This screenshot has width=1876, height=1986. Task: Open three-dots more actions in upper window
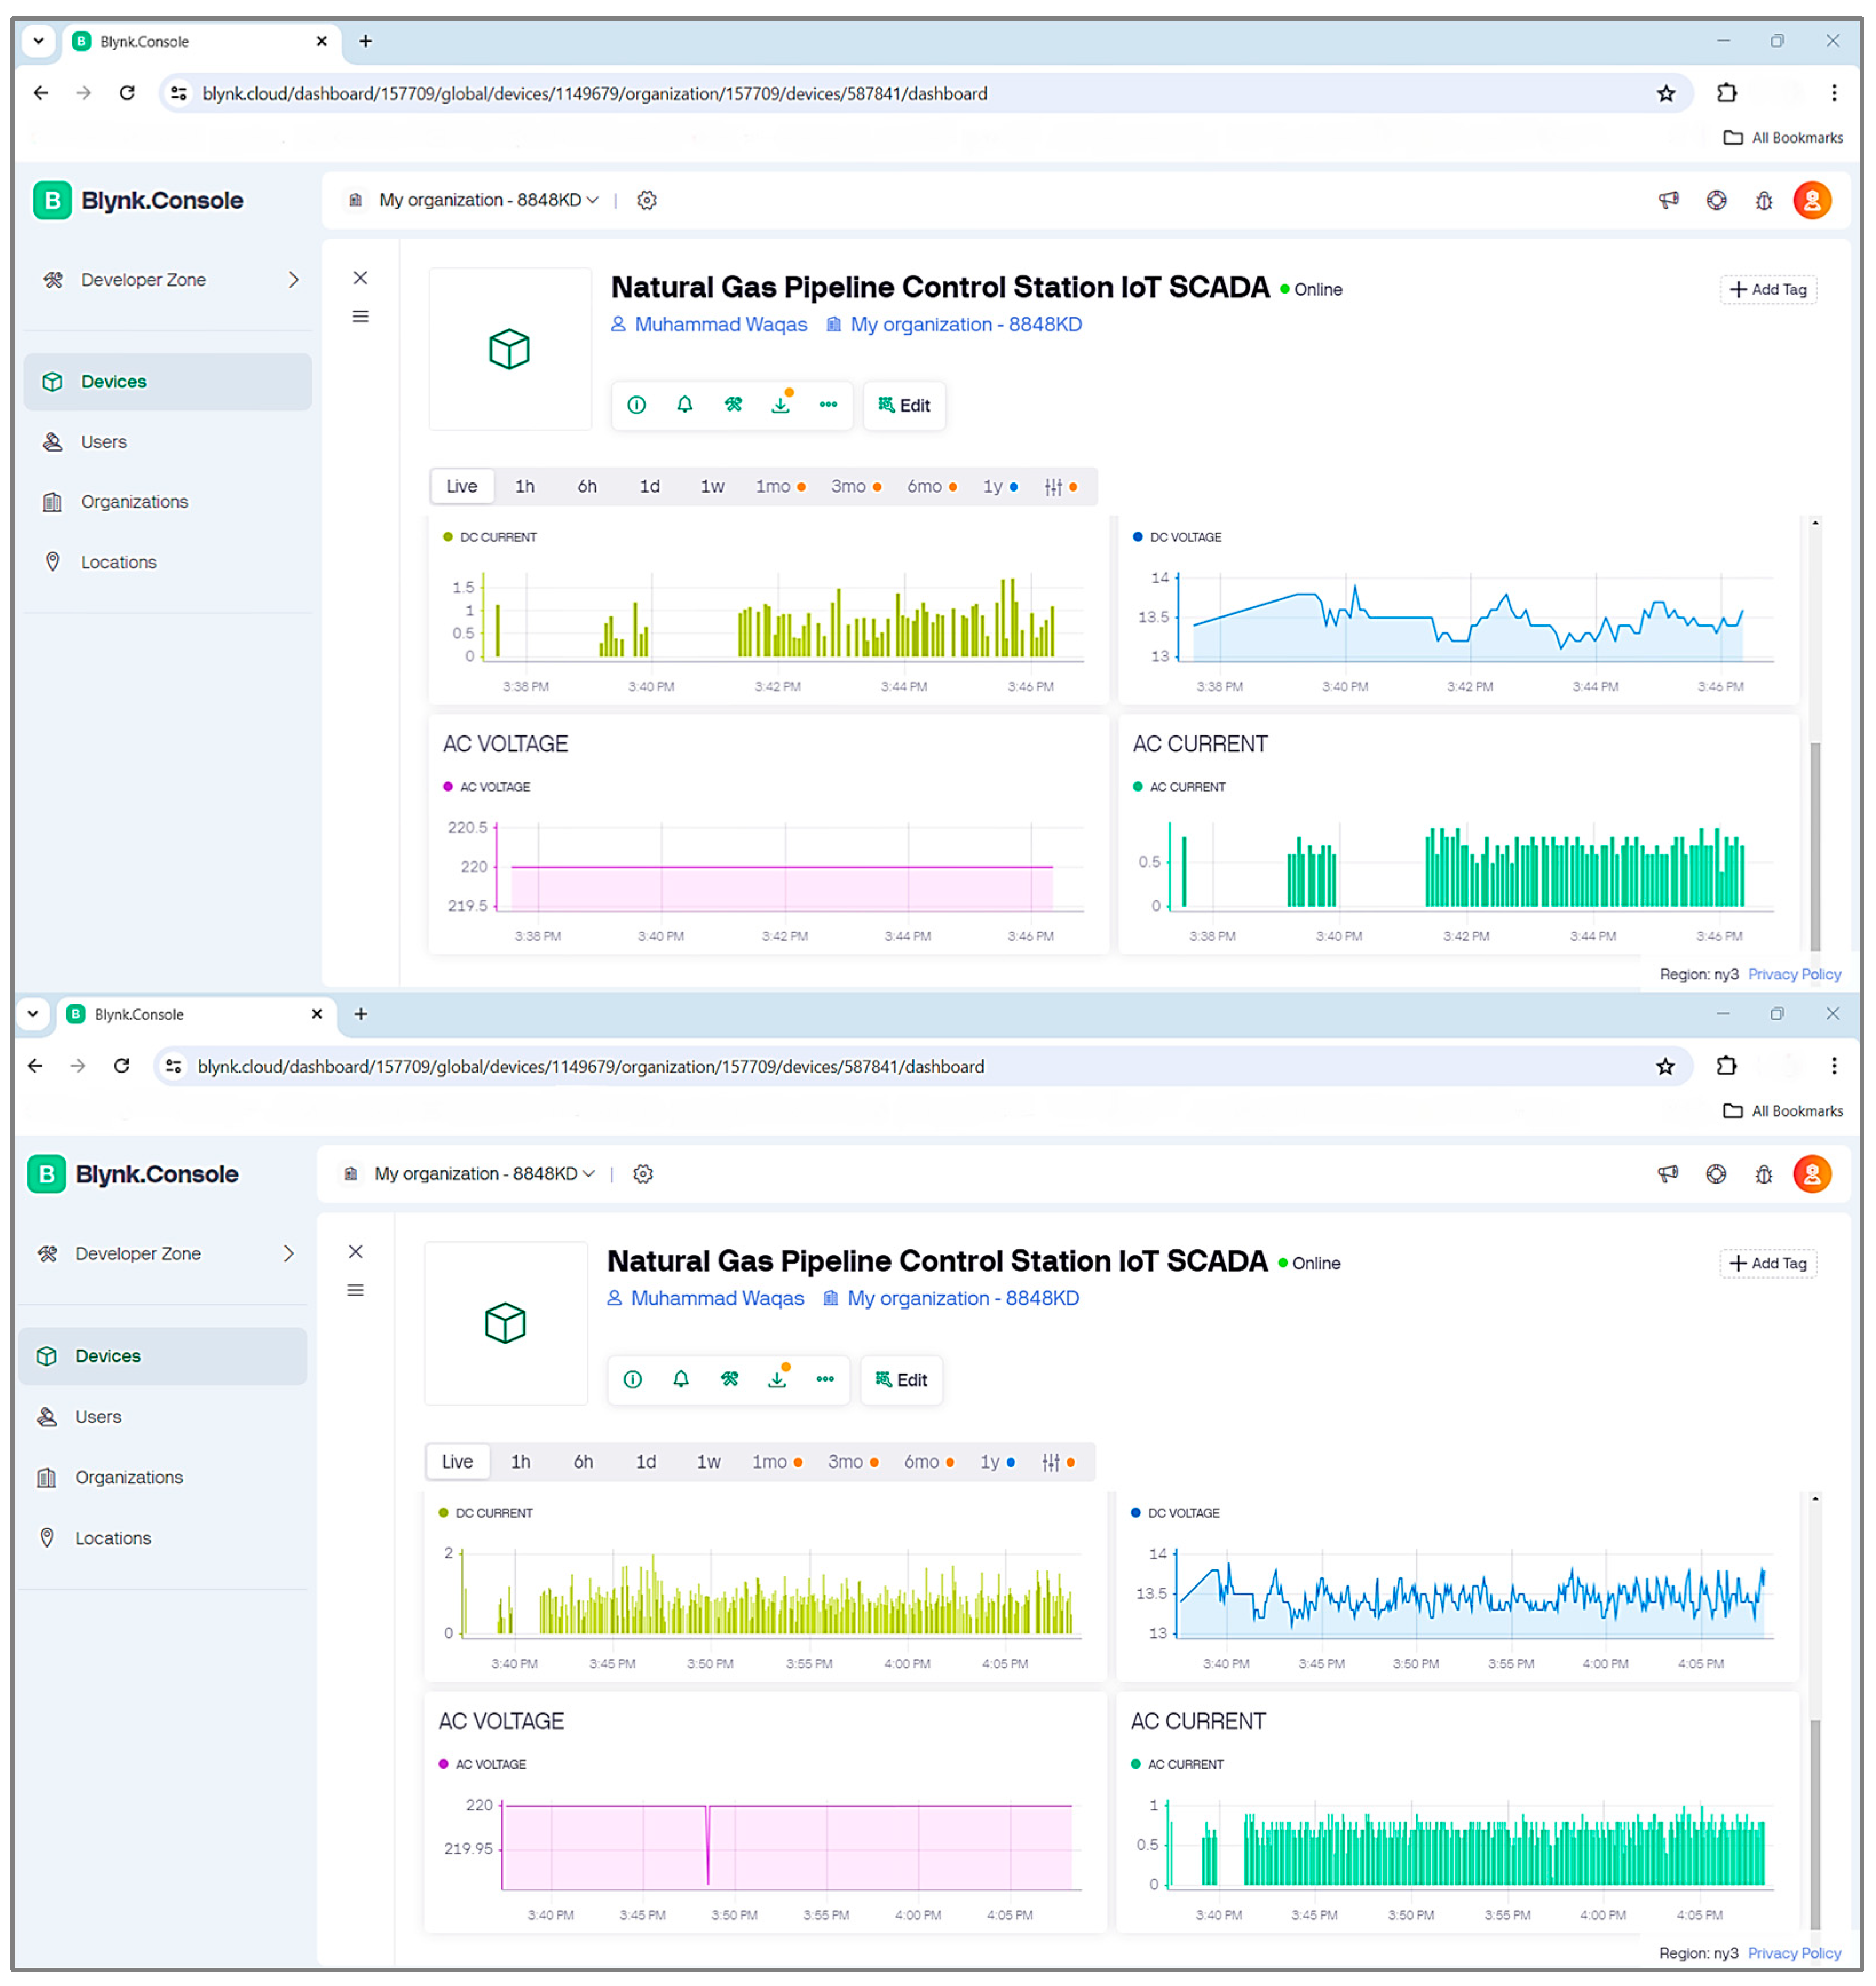pyautogui.click(x=828, y=405)
